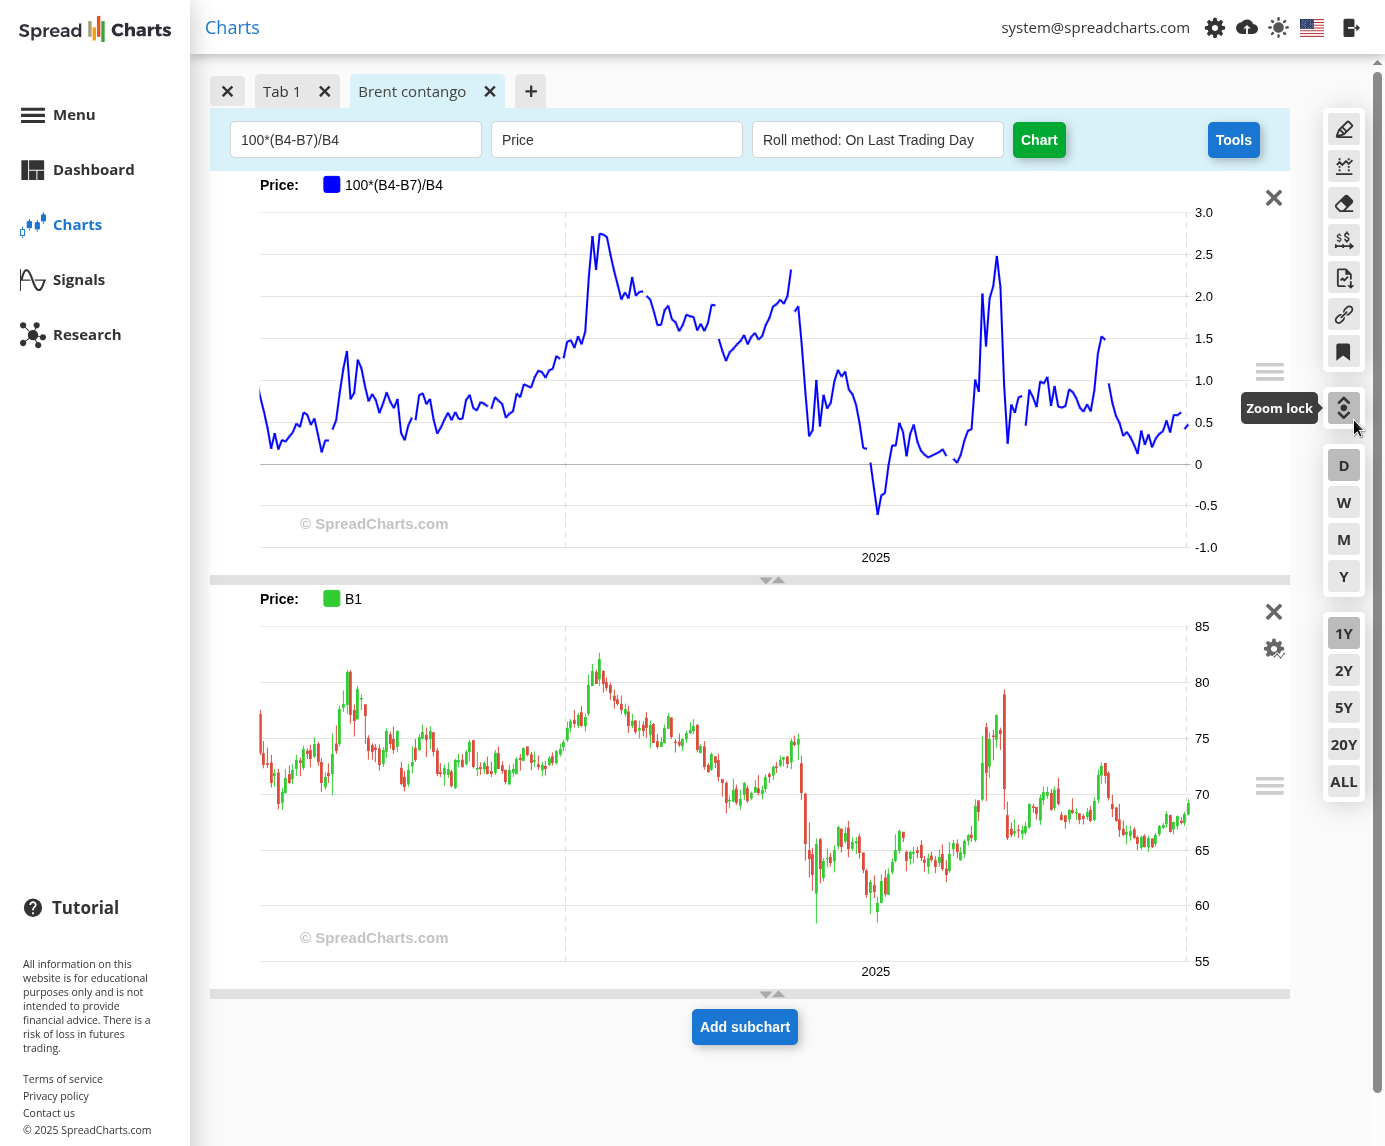Open Signals in the sidebar menu
1385x1146 pixels.
coord(78,280)
